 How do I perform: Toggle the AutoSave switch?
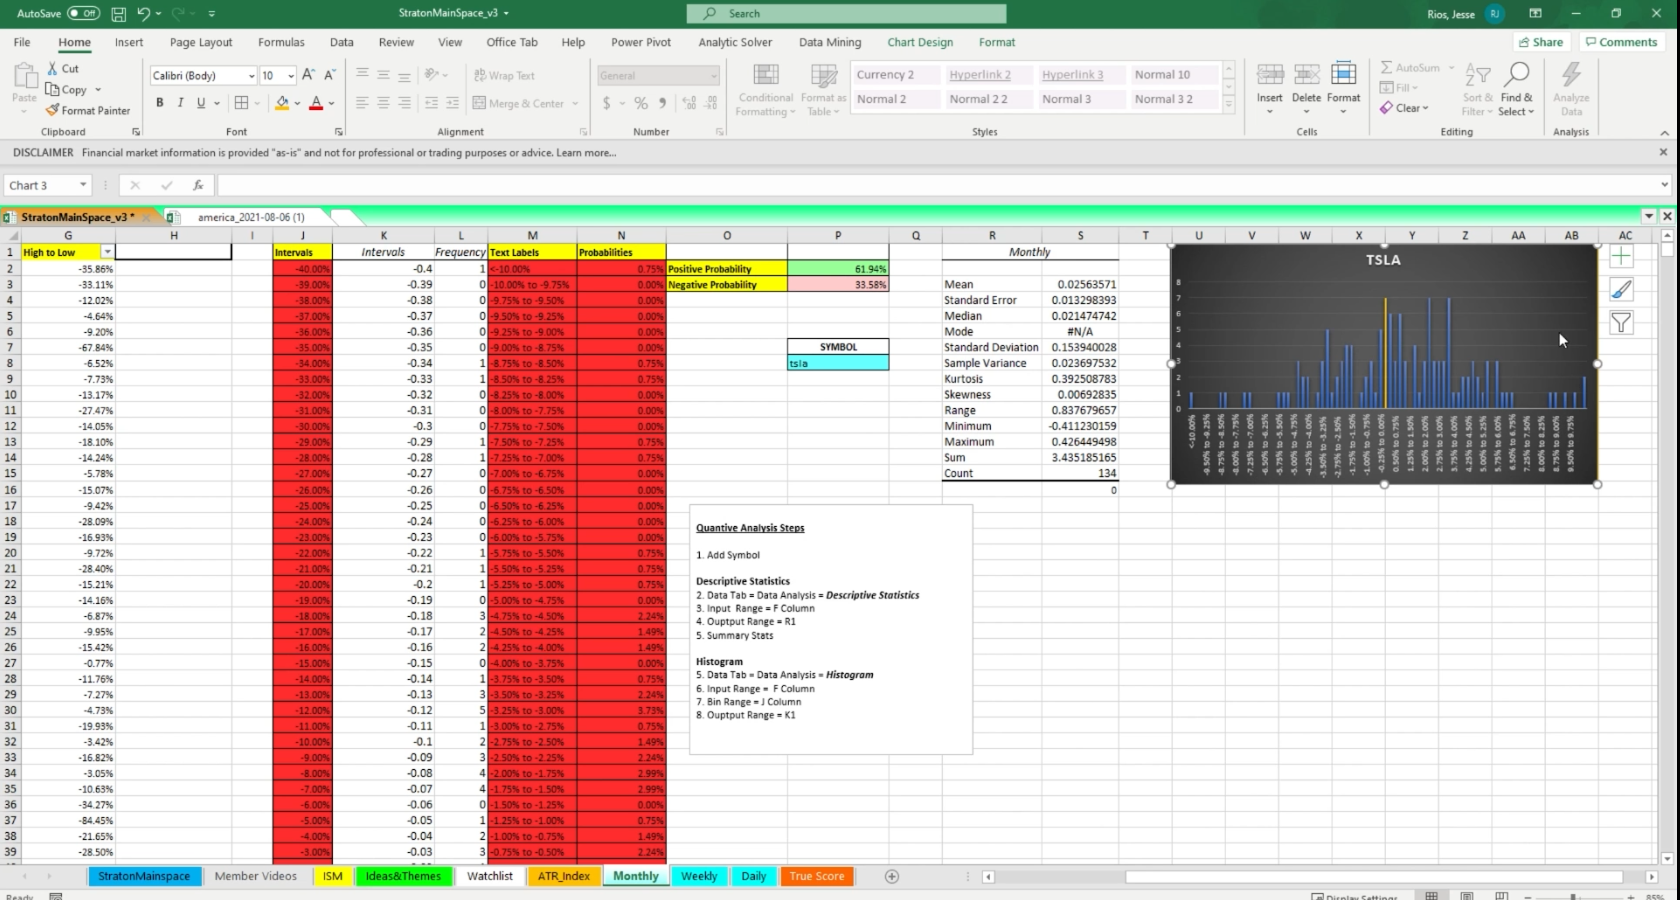83,14
